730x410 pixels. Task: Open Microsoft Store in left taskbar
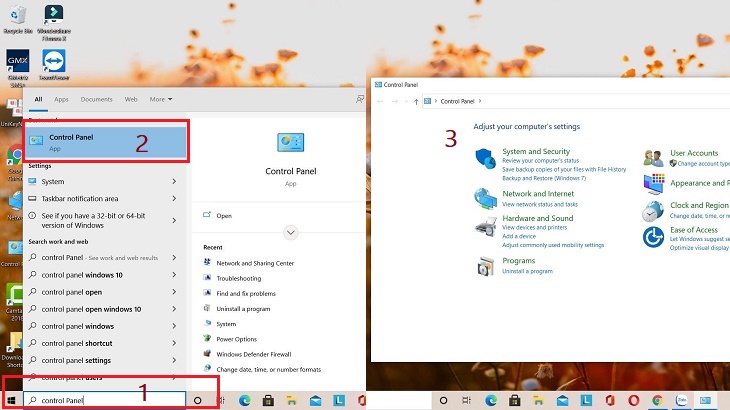[268, 400]
